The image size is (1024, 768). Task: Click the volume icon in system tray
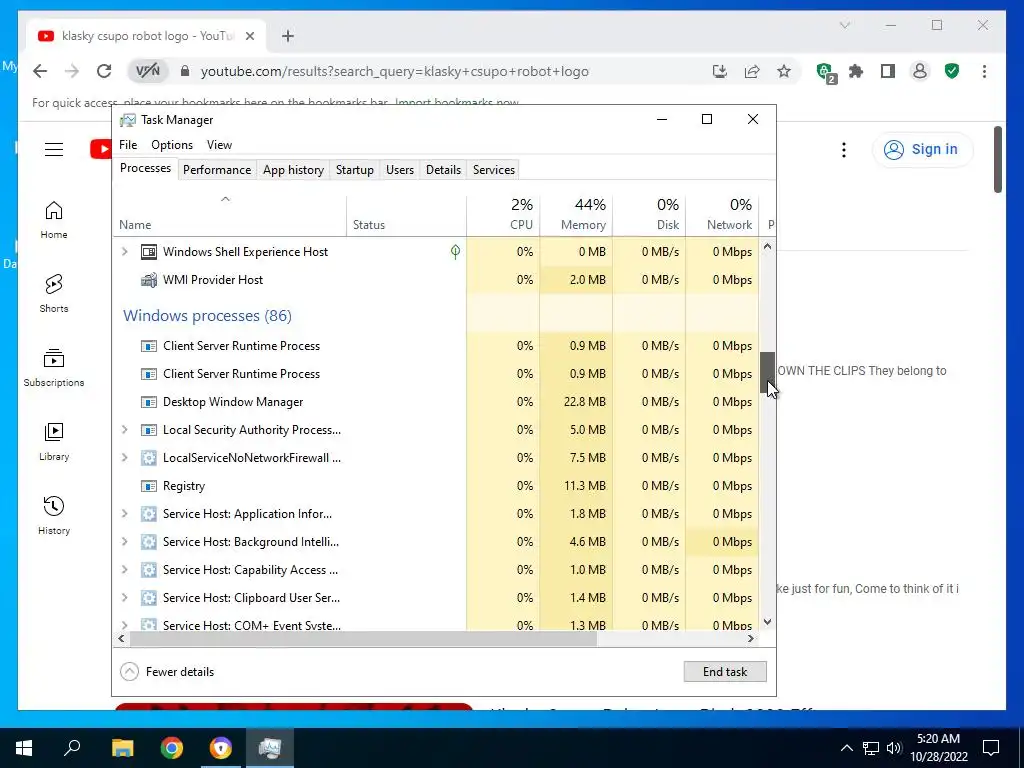[894, 748]
